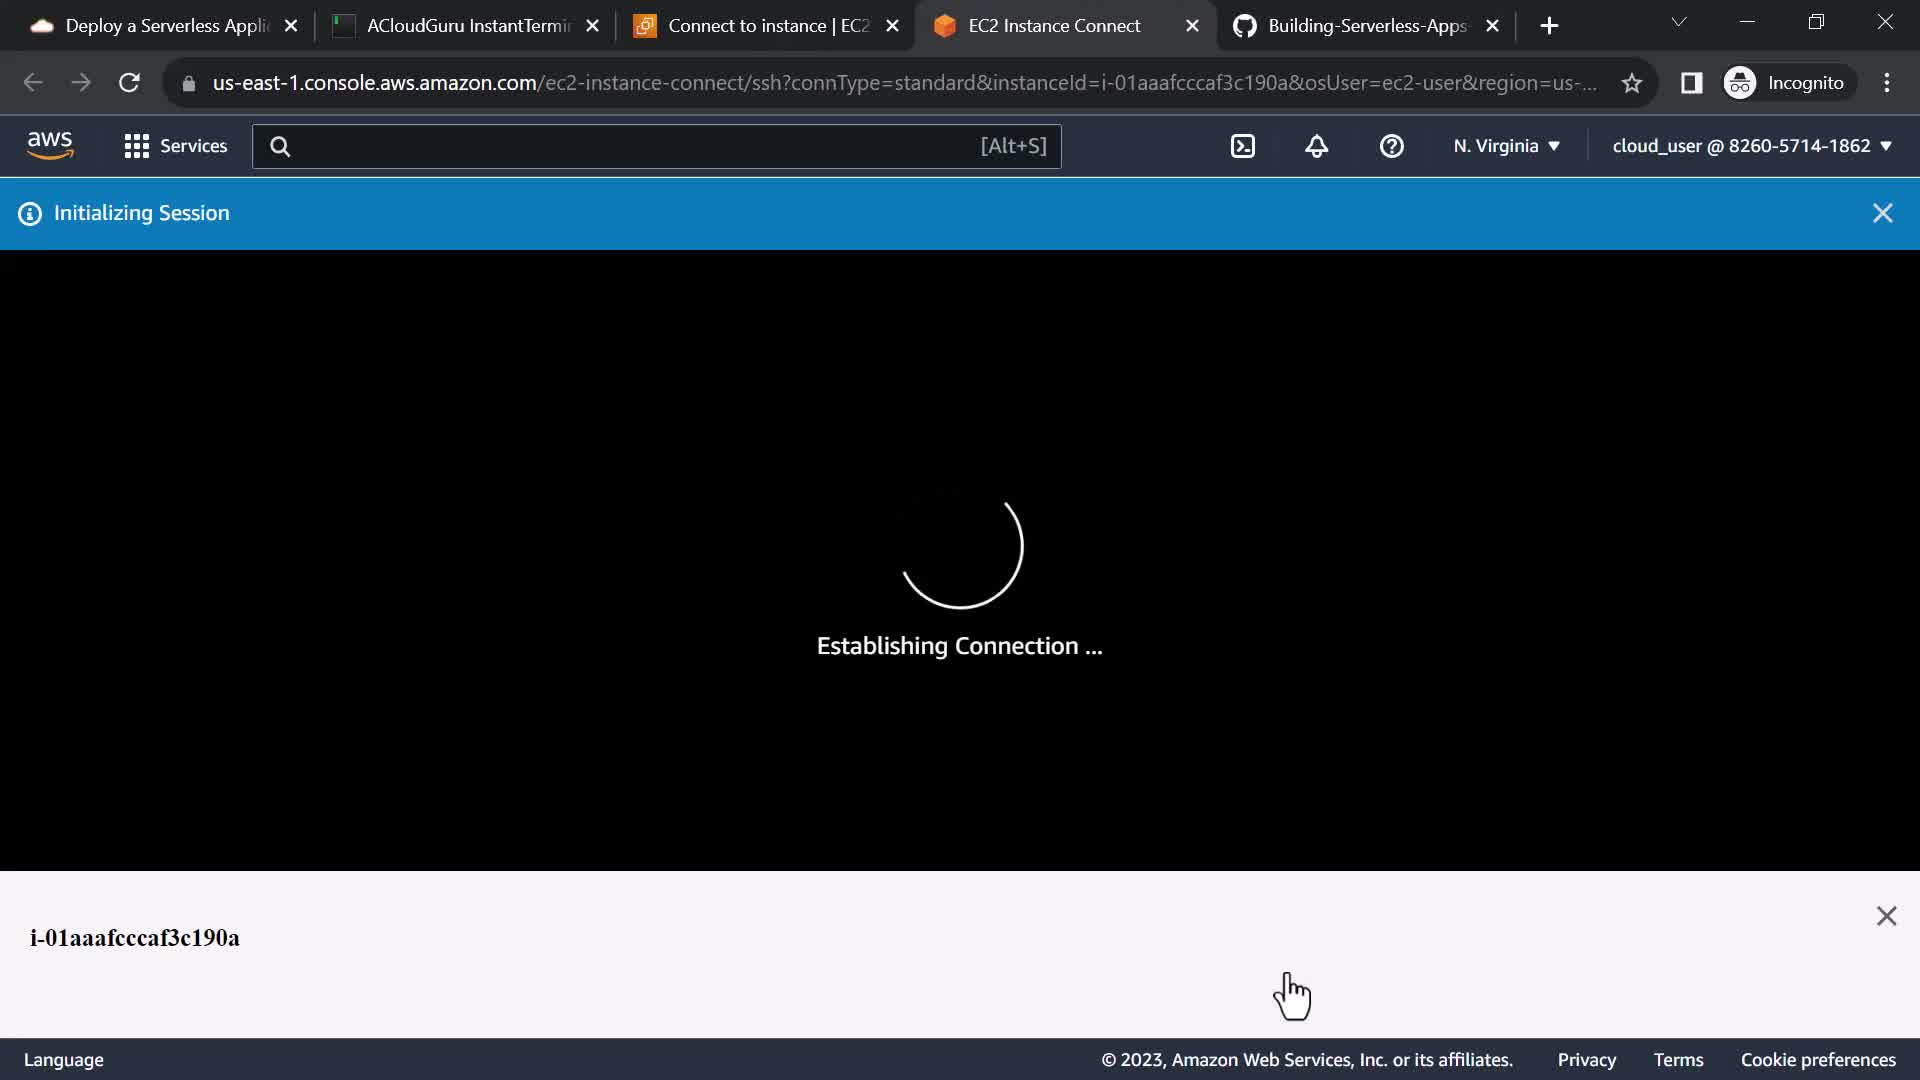The image size is (1920, 1080).
Task: Open the notifications bell
Action: (x=1316, y=146)
